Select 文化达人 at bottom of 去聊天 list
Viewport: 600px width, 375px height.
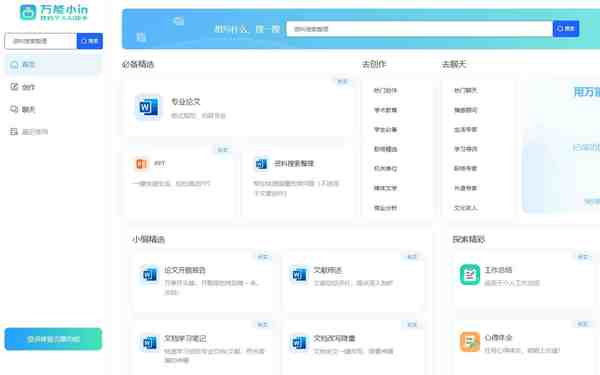click(x=465, y=208)
